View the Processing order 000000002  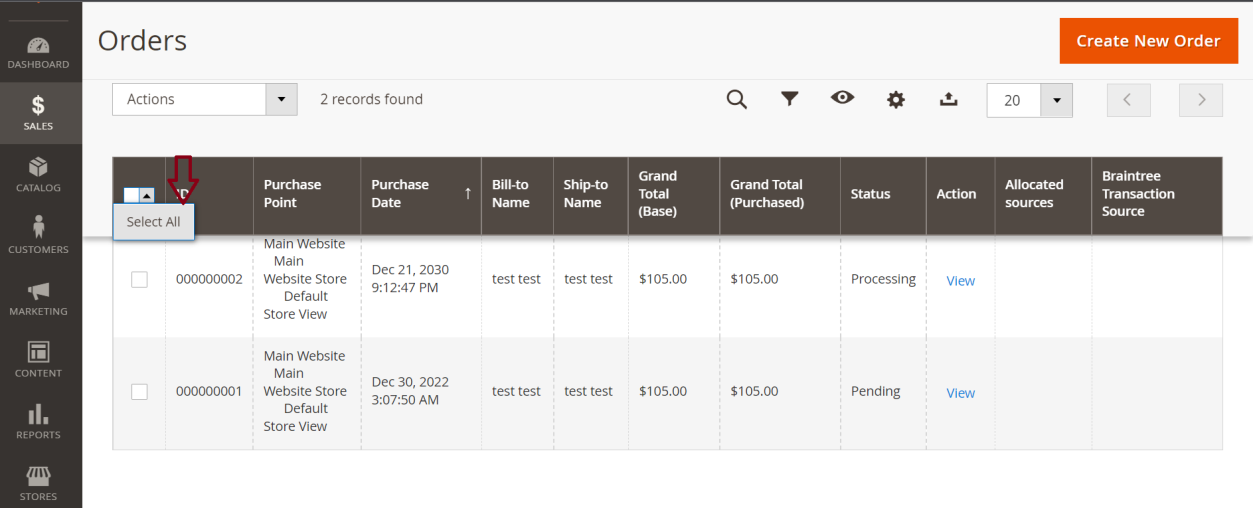(960, 281)
